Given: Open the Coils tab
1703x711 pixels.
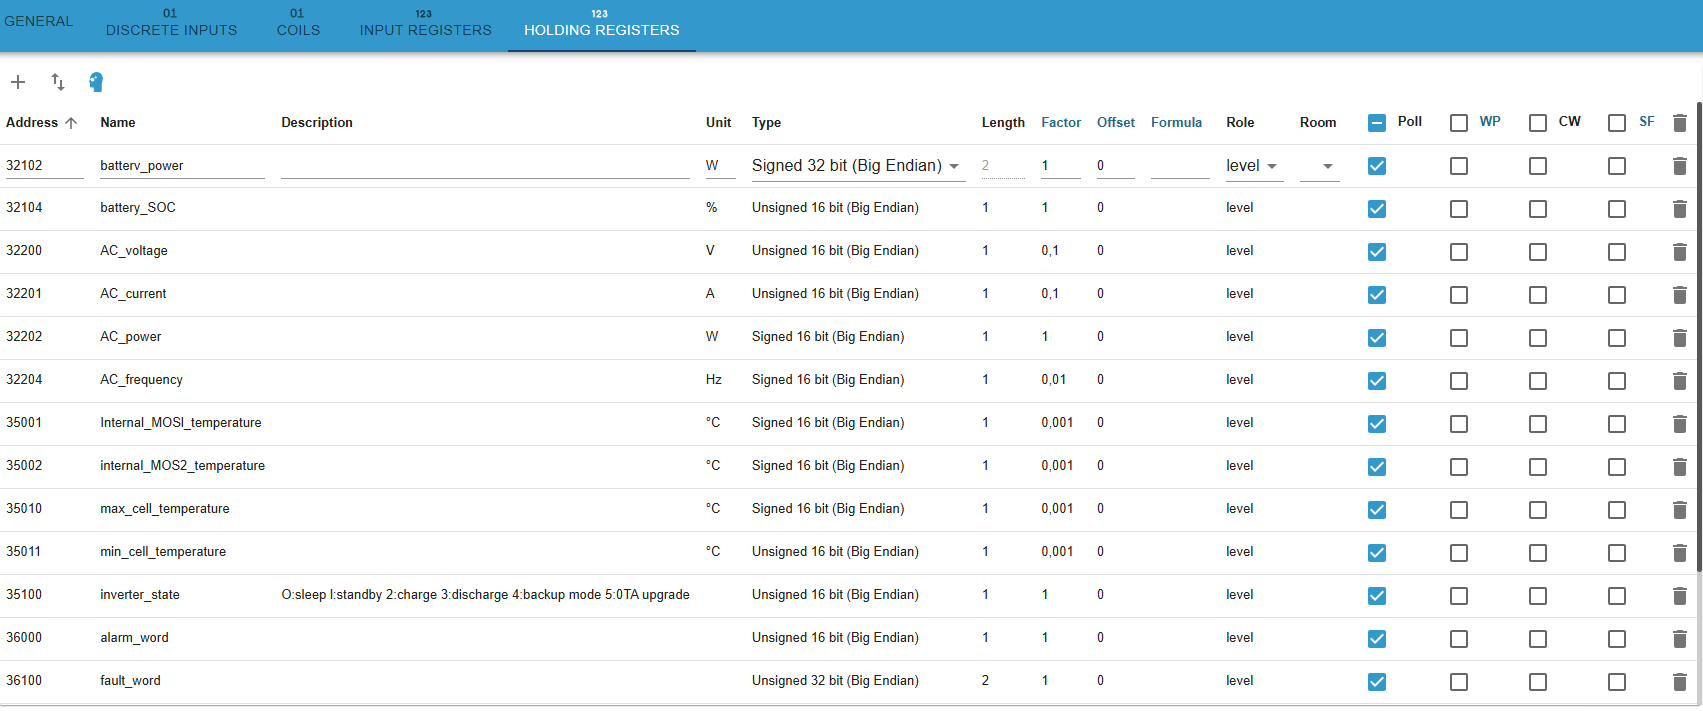Looking at the screenshot, I should point(298,24).
